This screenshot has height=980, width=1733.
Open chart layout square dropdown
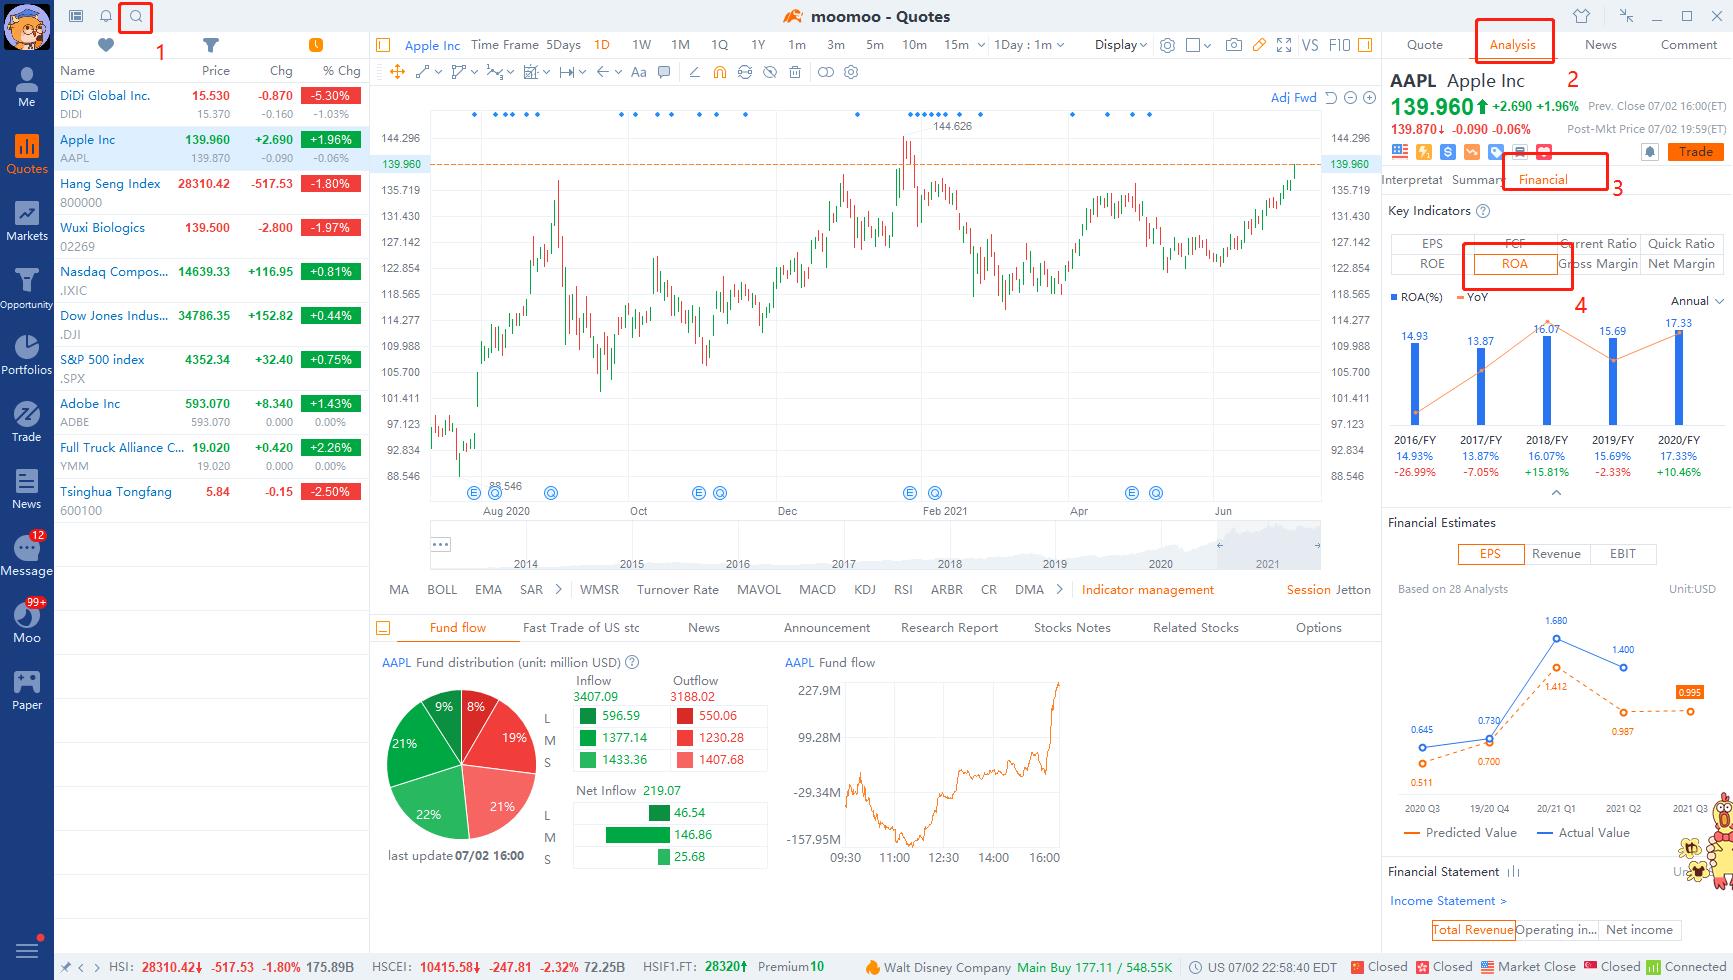[x=1198, y=45]
